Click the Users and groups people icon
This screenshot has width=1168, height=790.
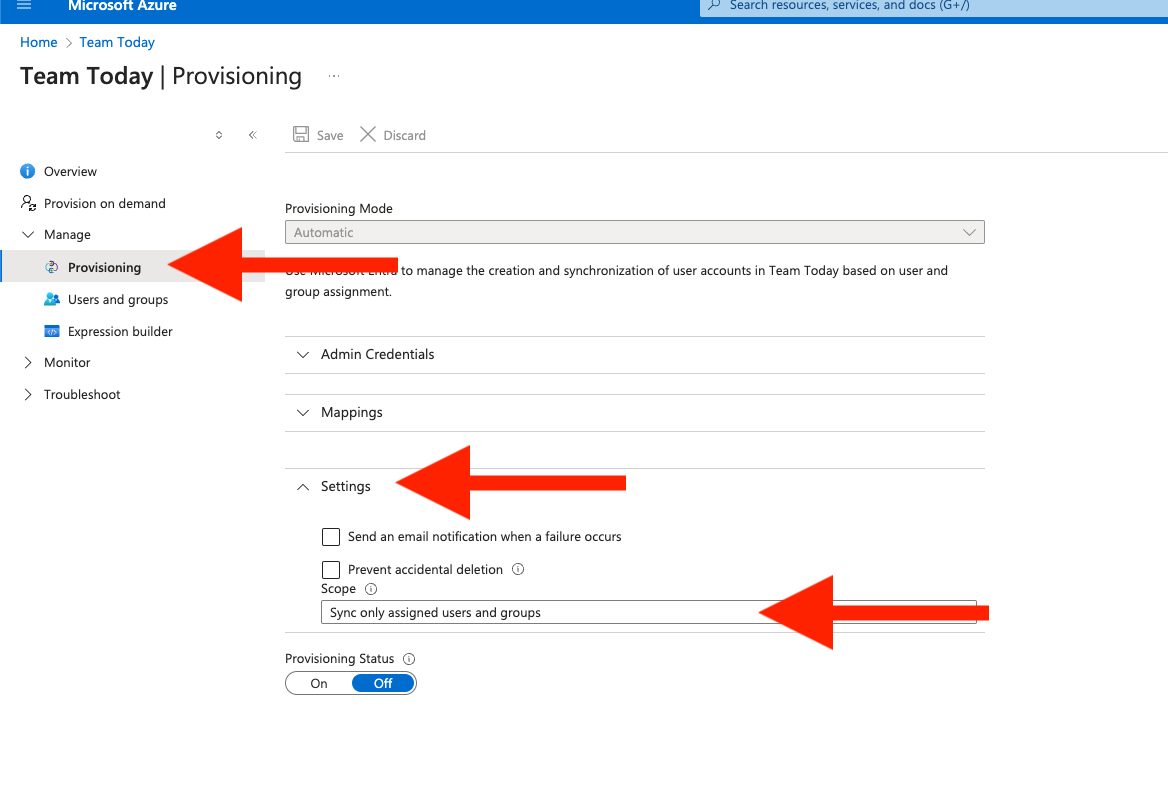pos(51,299)
